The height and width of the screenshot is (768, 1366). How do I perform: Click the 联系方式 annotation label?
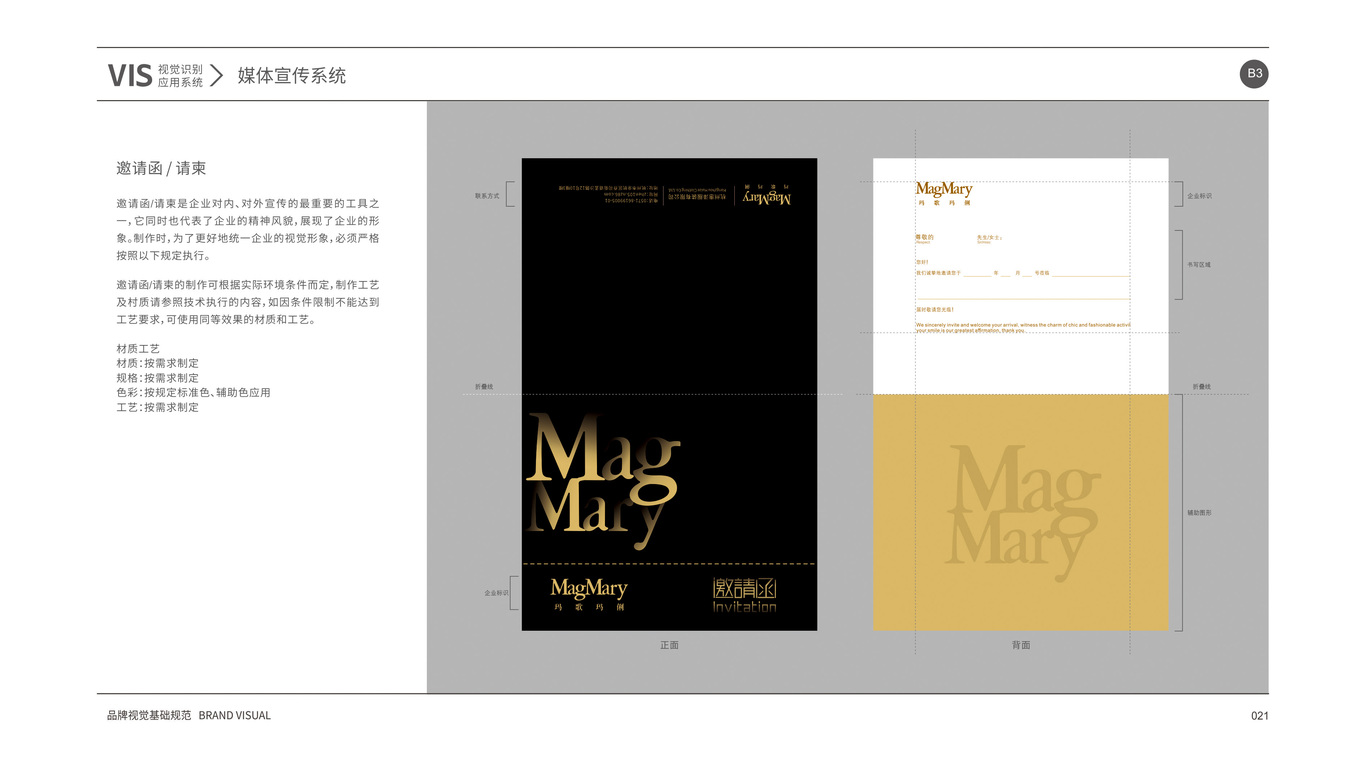click(486, 196)
